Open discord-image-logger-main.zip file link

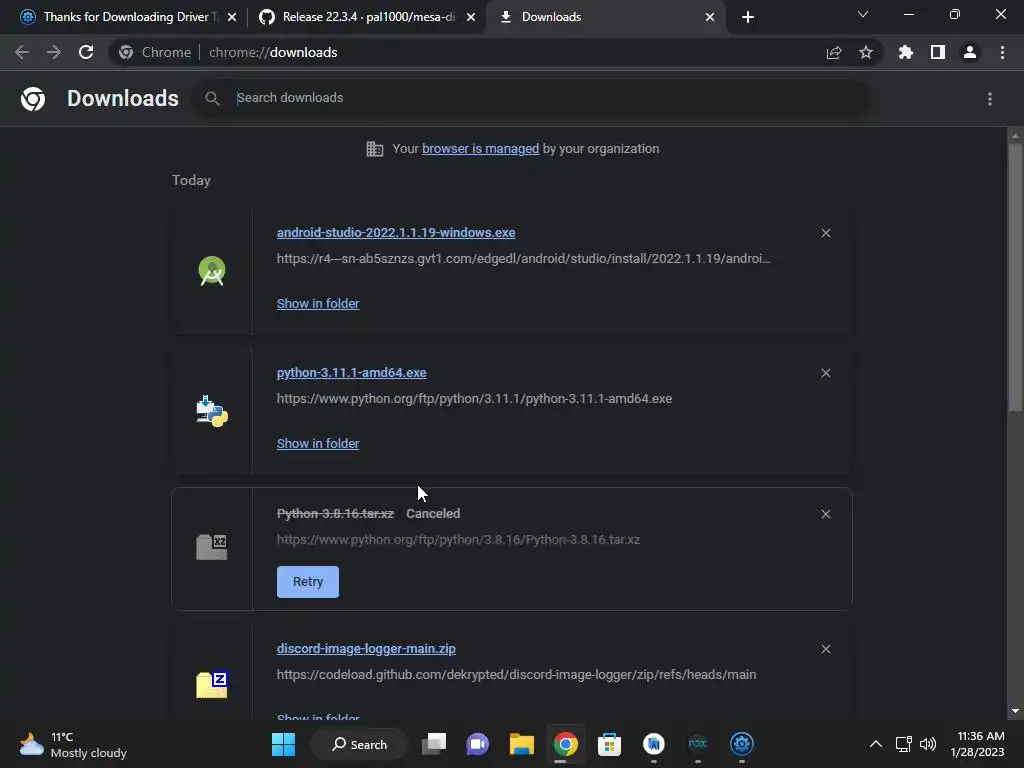366,648
